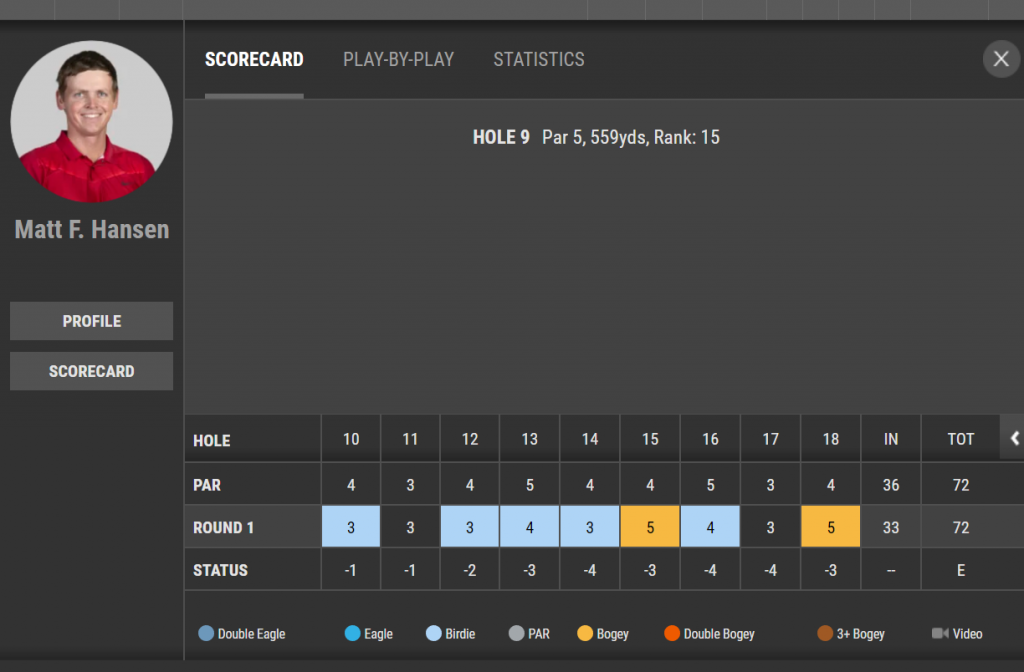Select hole 10 birdie score cell
This screenshot has width=1024, height=672.
pyautogui.click(x=351, y=526)
